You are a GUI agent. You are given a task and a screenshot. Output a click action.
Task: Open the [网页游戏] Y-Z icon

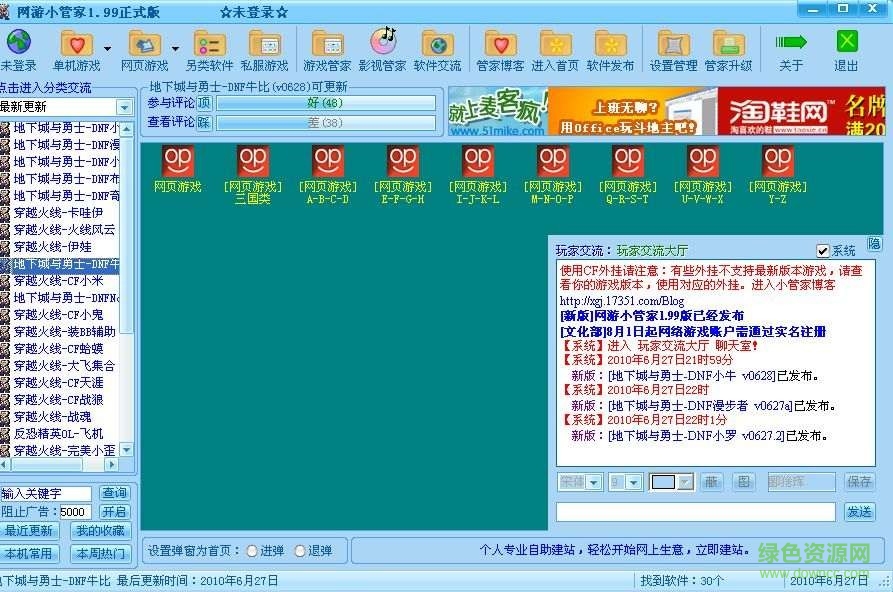(x=778, y=161)
